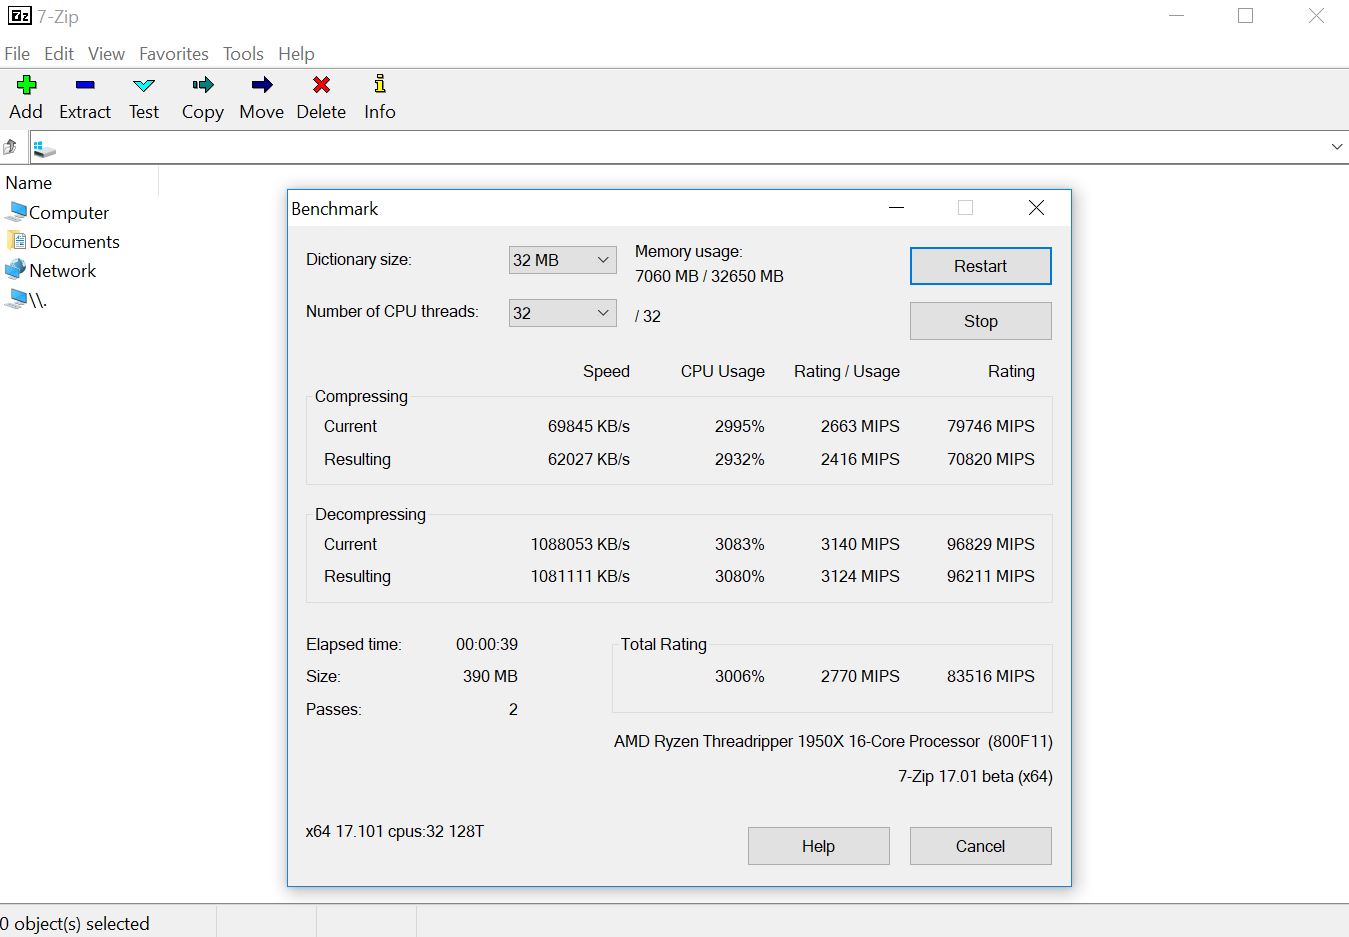1349x937 pixels.
Task: Select Computer in the file list
Action: (x=68, y=213)
